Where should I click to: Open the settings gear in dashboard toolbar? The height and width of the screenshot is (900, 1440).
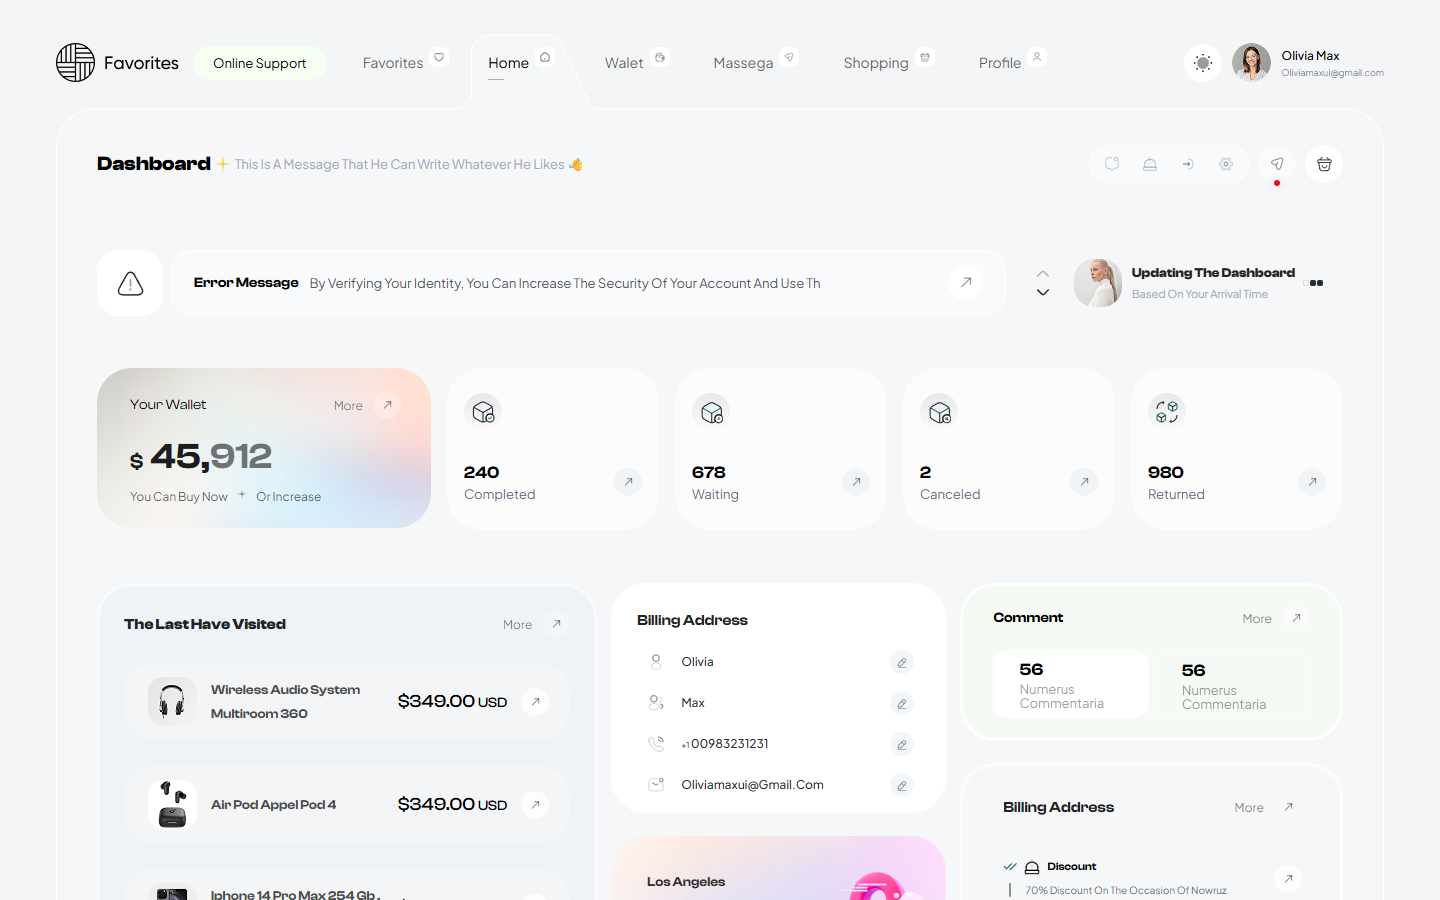click(1226, 164)
